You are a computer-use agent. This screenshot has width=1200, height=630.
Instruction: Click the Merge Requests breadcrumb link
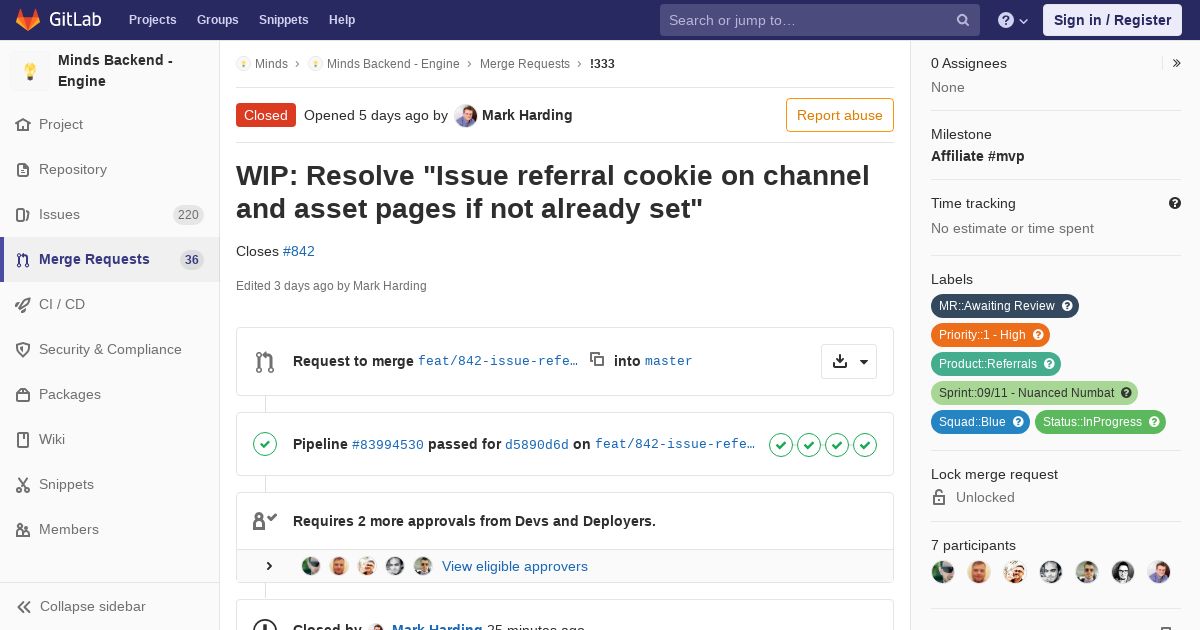point(525,63)
